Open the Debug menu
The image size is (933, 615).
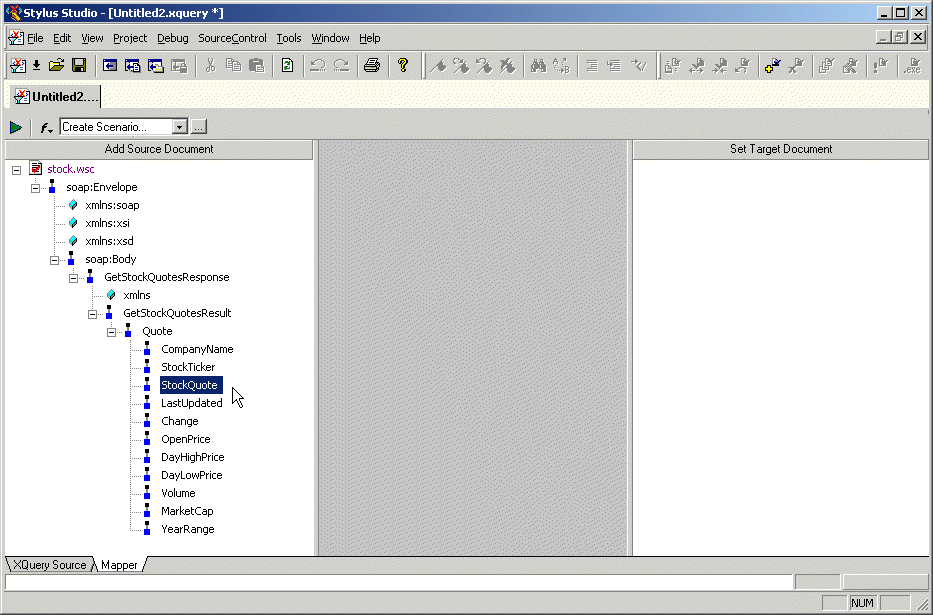coord(172,38)
